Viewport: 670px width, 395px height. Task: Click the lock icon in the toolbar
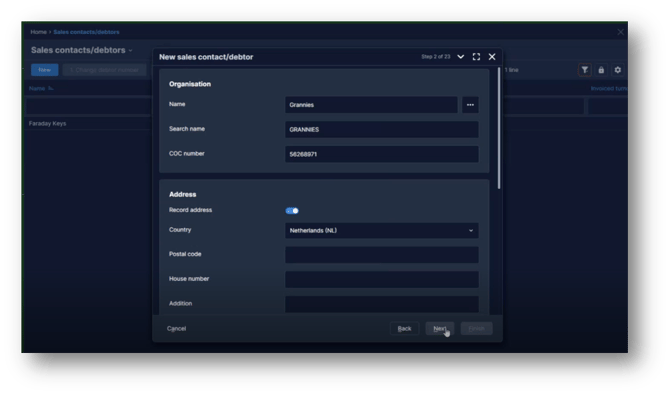(601, 70)
